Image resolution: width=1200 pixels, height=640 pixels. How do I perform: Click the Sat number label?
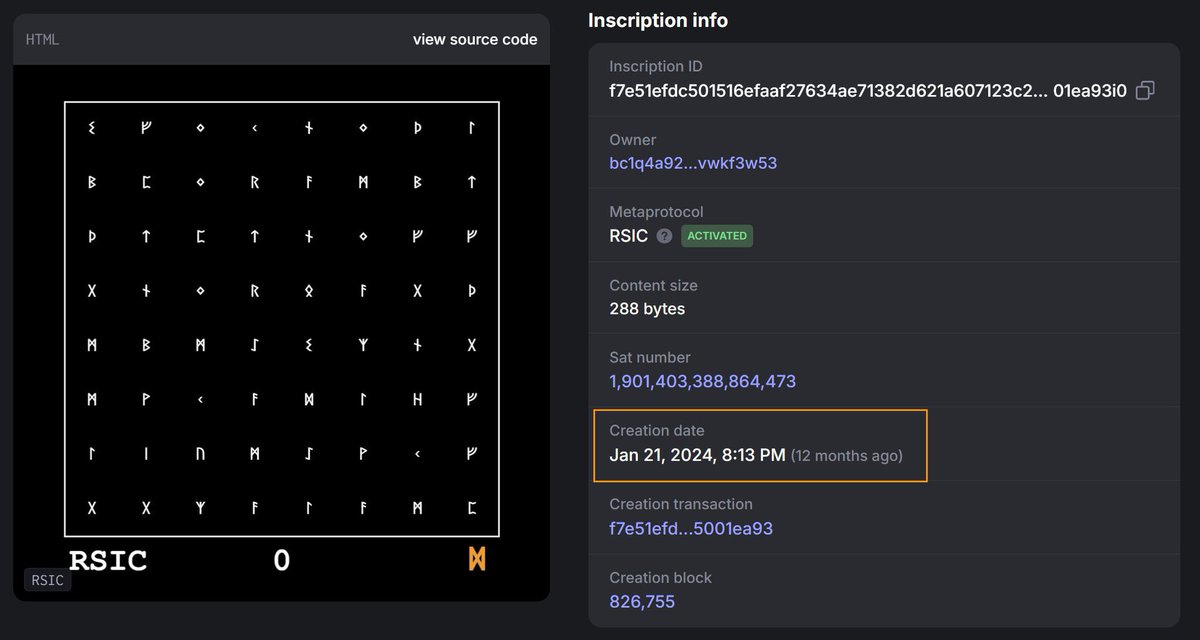(650, 357)
